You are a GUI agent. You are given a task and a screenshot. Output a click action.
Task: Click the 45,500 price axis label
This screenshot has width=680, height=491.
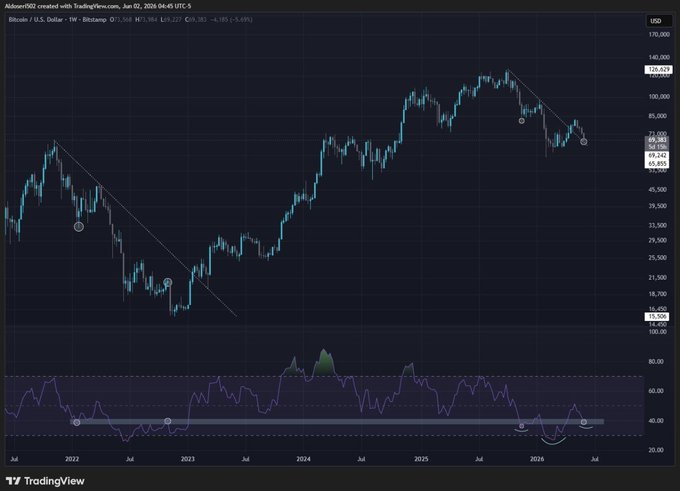(x=658, y=190)
